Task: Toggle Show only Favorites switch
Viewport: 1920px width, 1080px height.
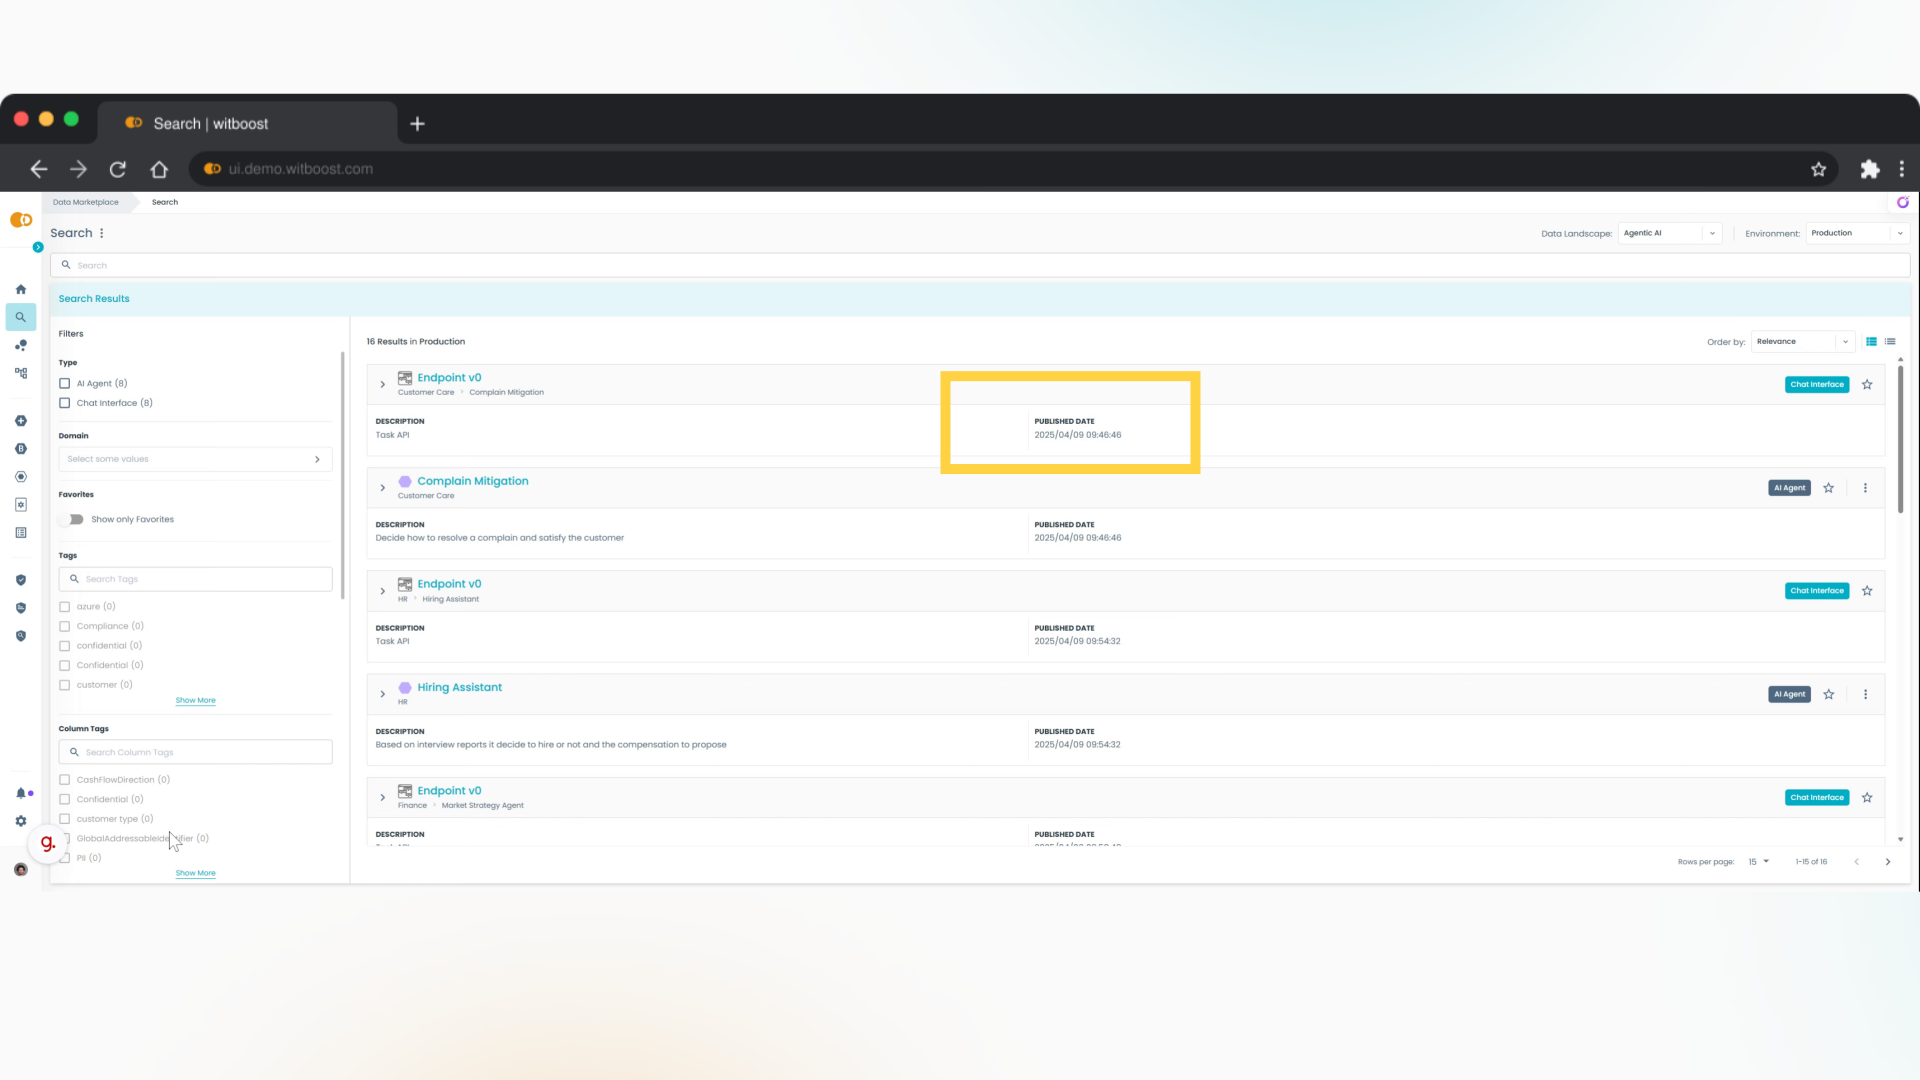Action: [x=71, y=520]
